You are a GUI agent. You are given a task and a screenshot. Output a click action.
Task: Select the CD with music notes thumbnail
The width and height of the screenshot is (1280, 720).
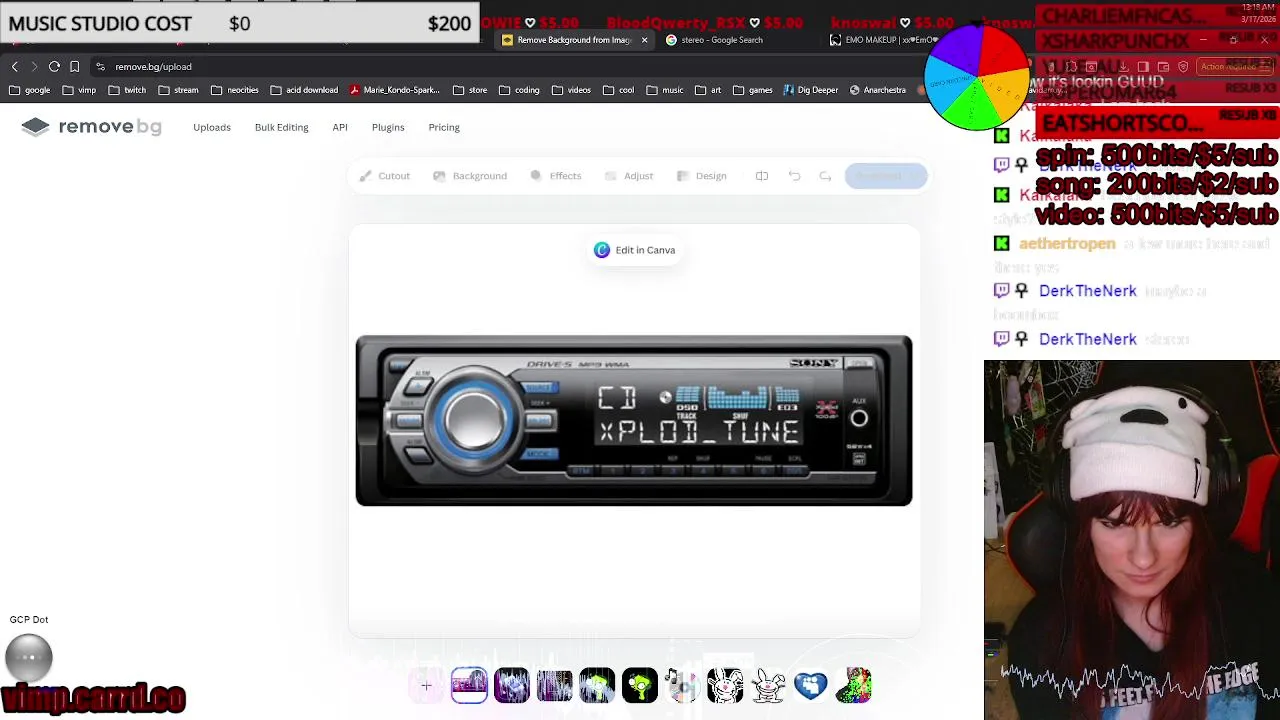point(682,686)
